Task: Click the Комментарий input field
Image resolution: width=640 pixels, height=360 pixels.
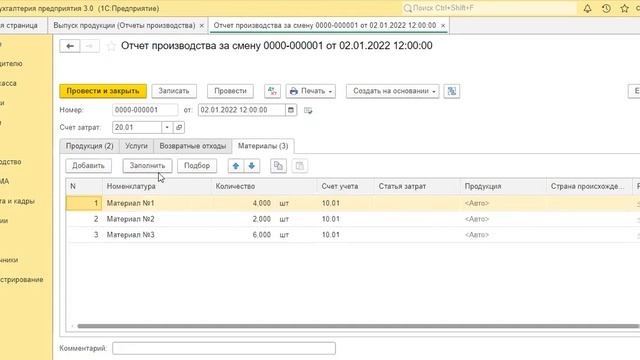Action: [224, 348]
